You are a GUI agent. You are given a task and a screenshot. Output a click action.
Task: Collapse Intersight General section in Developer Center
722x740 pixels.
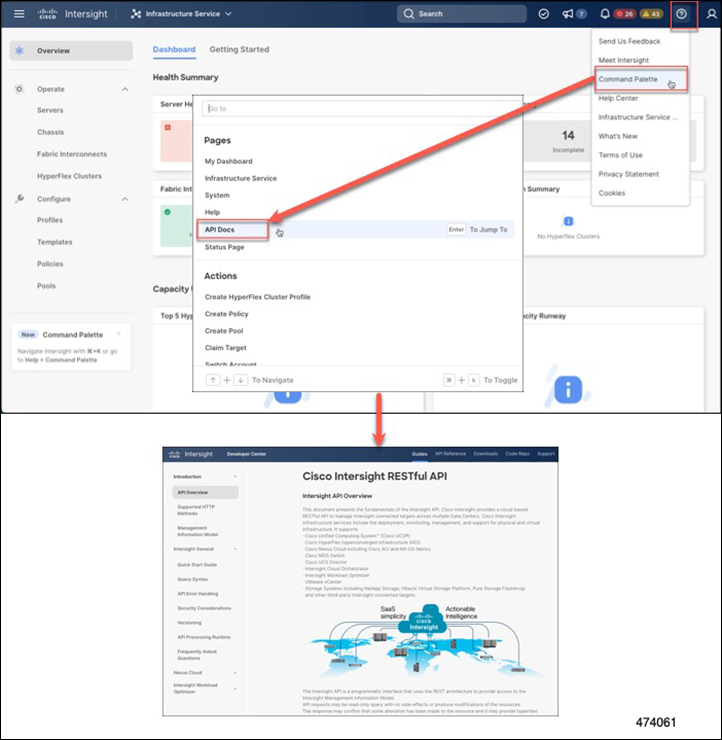pos(235,549)
